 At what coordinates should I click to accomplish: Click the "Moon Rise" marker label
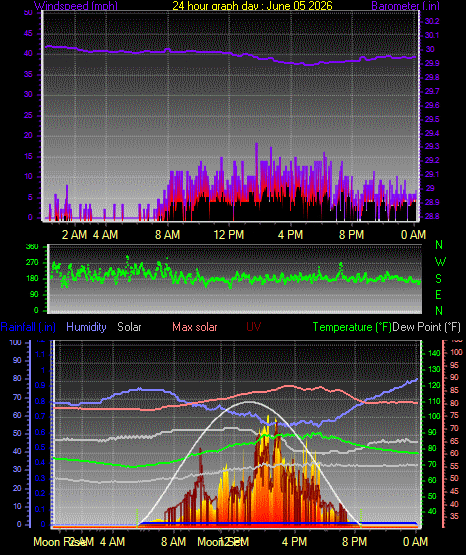click(x=59, y=542)
